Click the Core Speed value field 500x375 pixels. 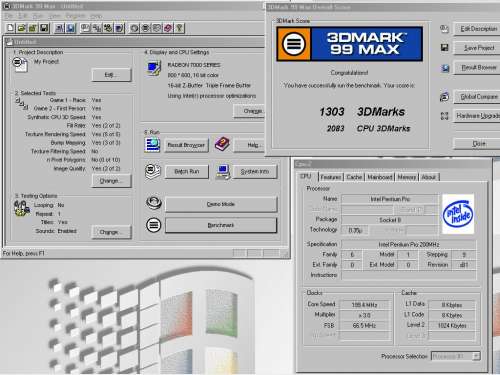click(x=364, y=305)
